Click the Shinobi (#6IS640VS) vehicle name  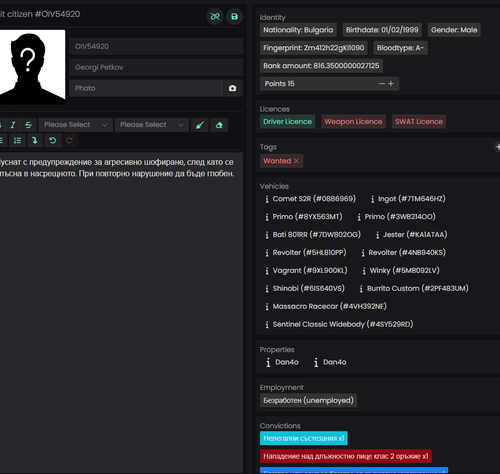309,288
